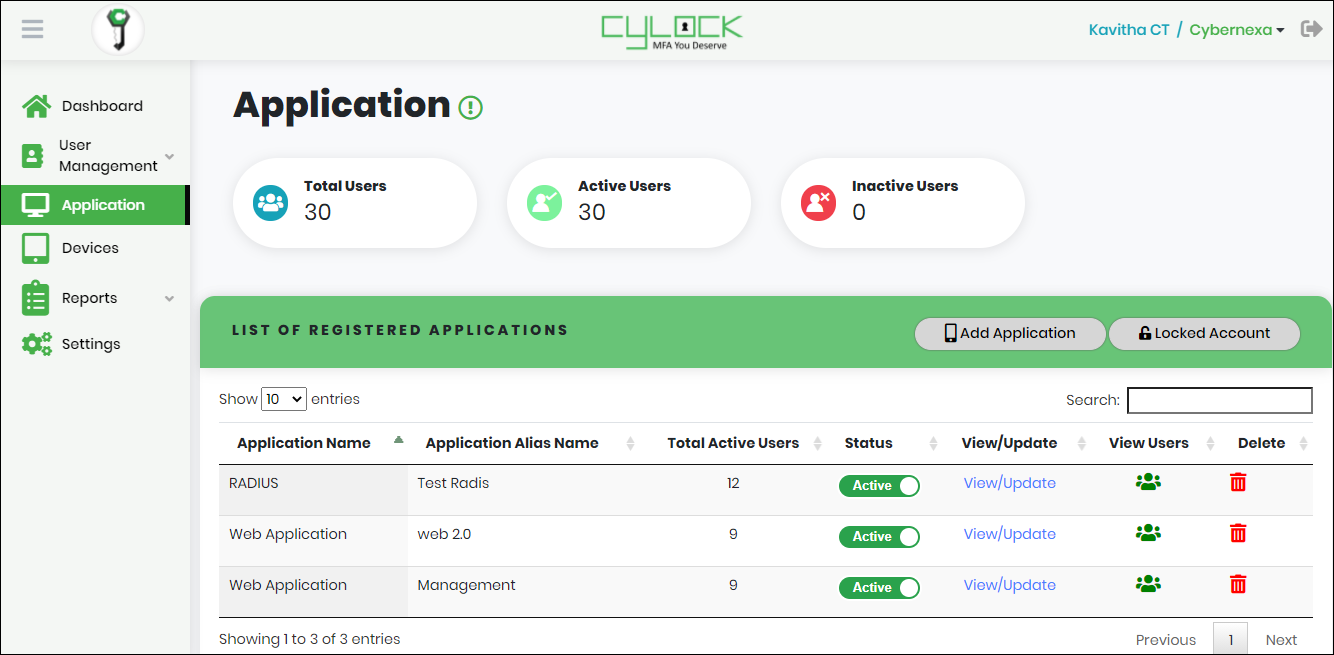Delete the RADIUS application via trash icon

[1238, 483]
